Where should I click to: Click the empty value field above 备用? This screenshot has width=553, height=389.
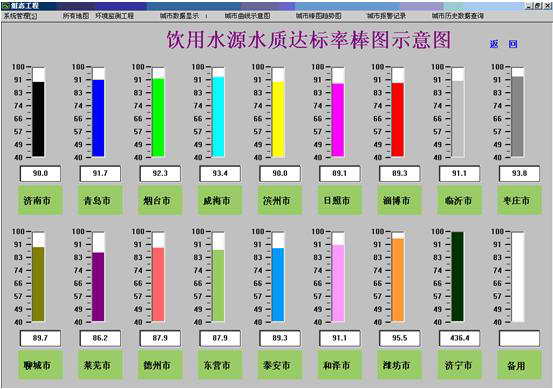[519, 338]
